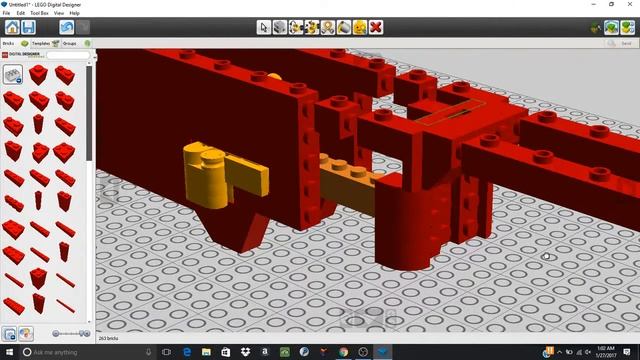
Task: Open the Action Center notification icon
Action: pos(627,352)
